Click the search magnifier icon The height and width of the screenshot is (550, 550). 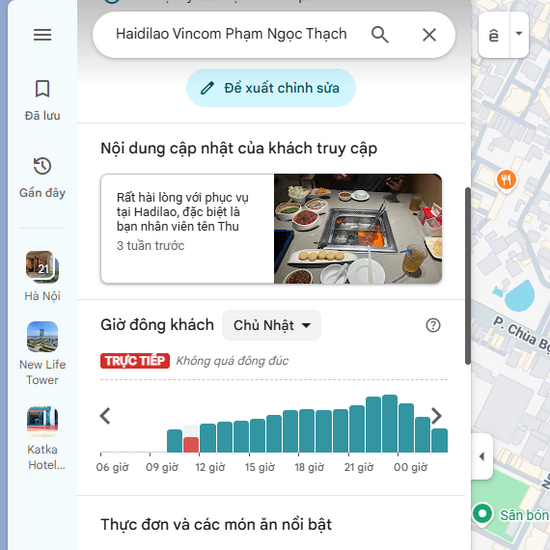click(x=380, y=35)
